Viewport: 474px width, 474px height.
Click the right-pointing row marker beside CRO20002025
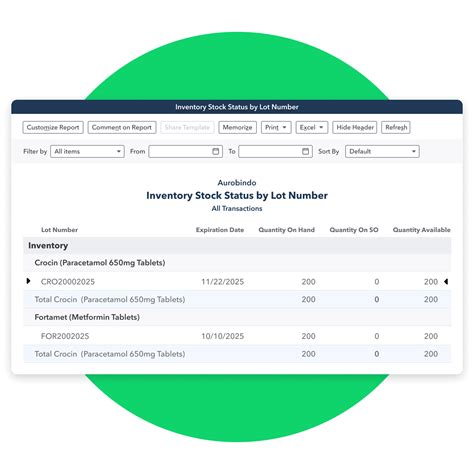point(28,281)
